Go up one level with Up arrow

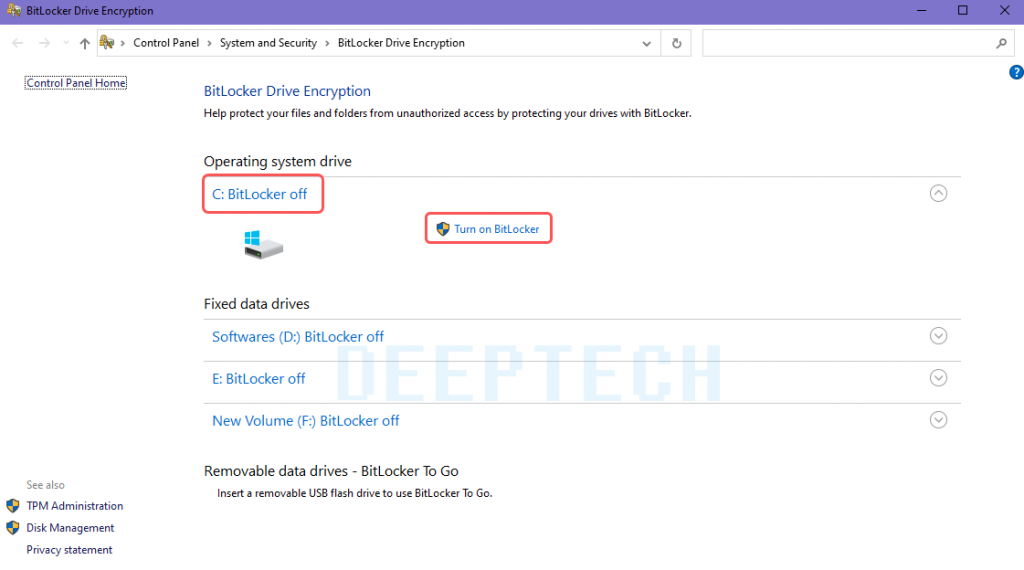(x=84, y=43)
